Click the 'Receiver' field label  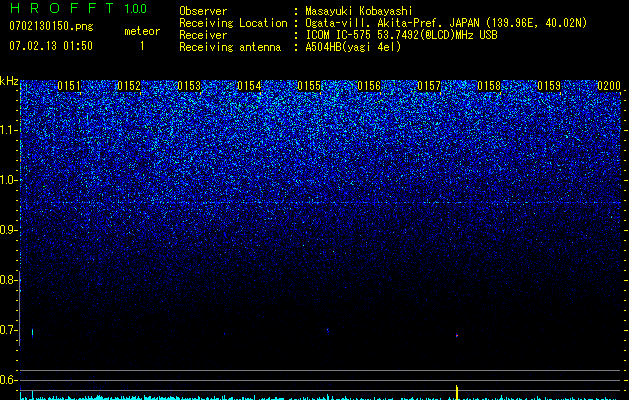tap(203, 35)
